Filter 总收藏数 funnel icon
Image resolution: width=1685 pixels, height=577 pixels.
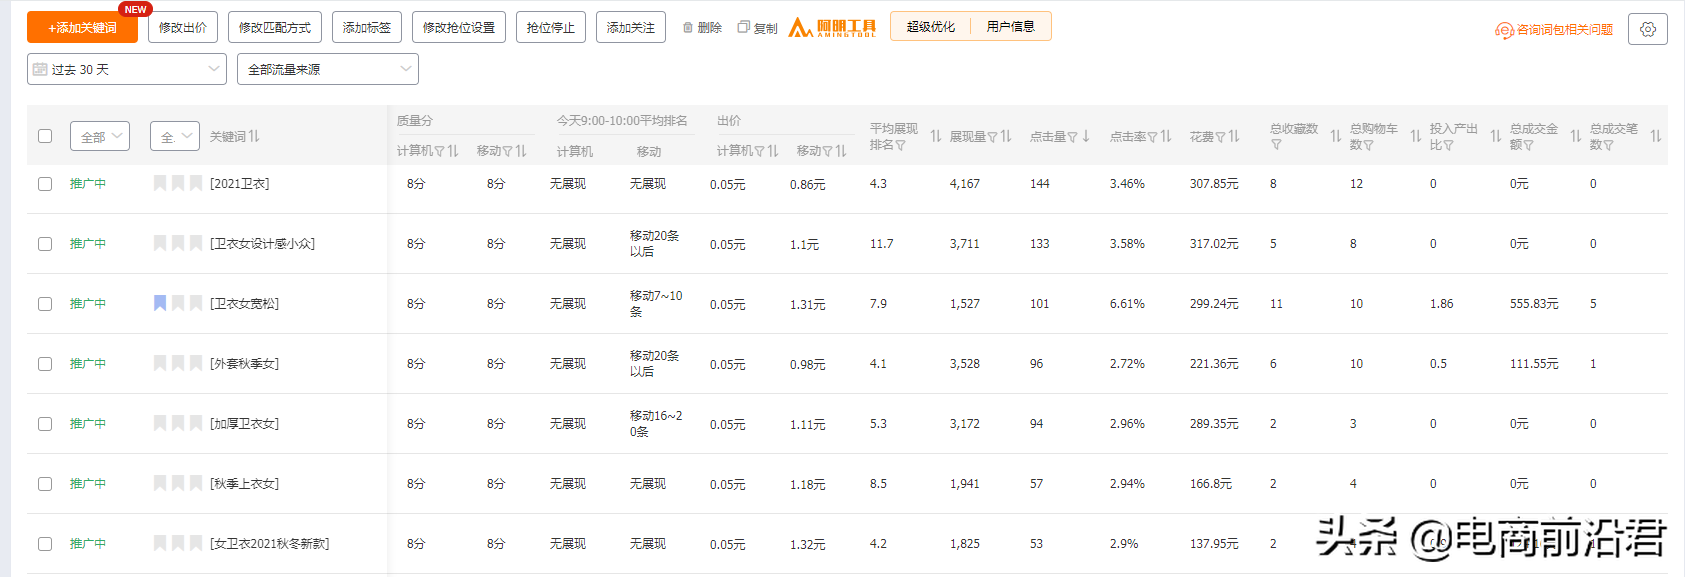1276,145
